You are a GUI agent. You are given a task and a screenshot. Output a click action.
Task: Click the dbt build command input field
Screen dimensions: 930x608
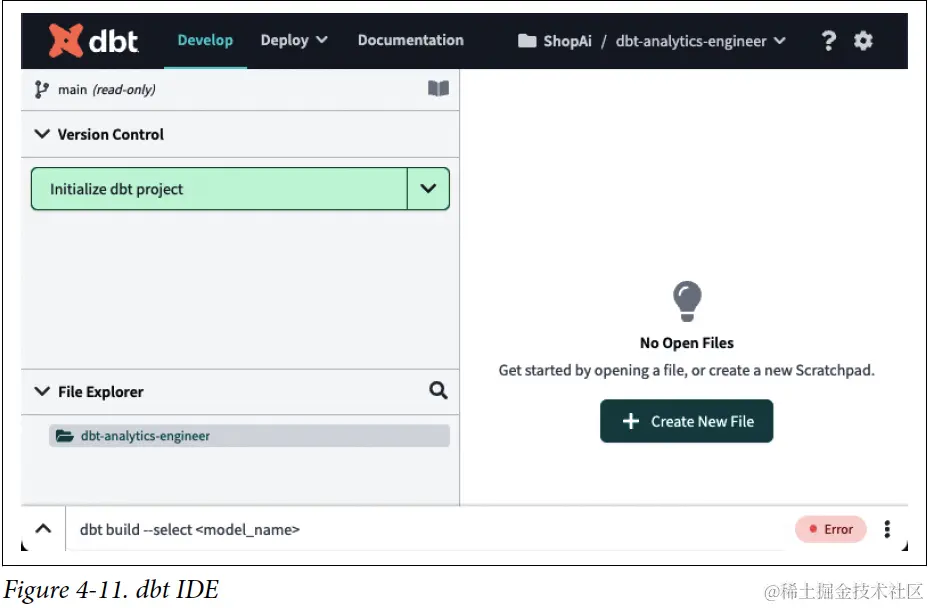[x=427, y=529]
